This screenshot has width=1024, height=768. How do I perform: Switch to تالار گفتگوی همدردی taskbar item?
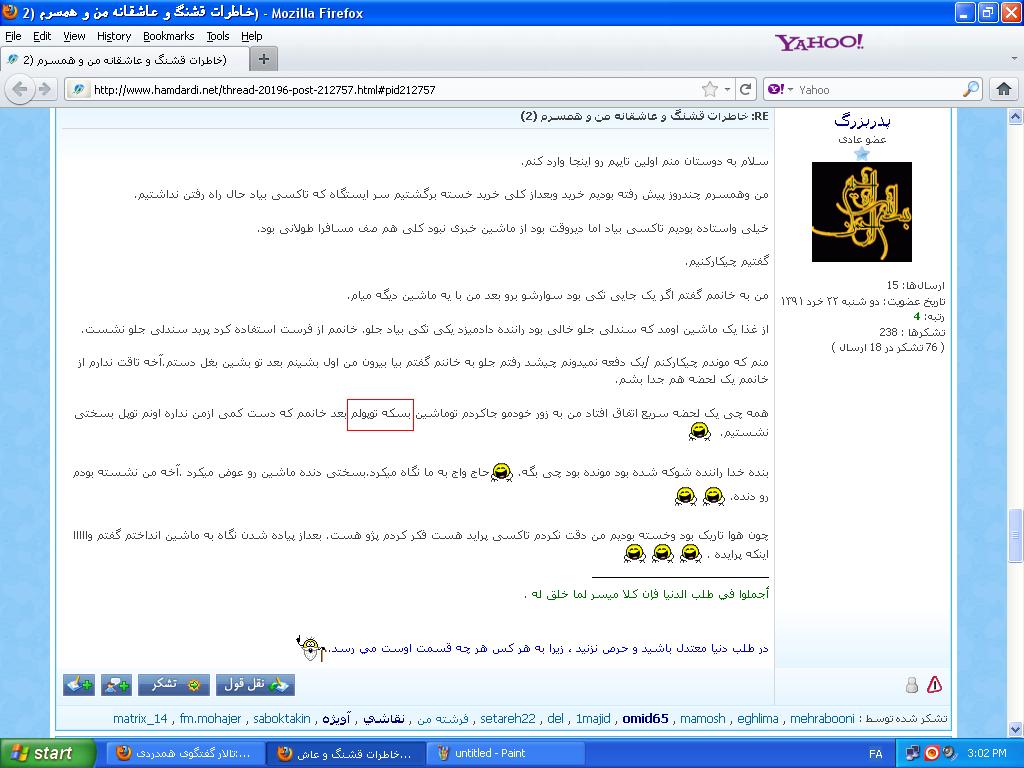185,753
